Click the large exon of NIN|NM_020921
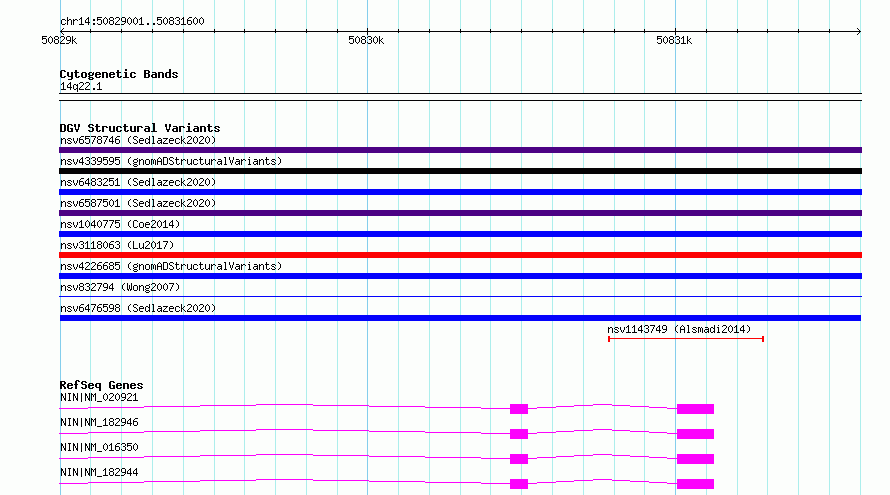 pyautogui.click(x=695, y=409)
